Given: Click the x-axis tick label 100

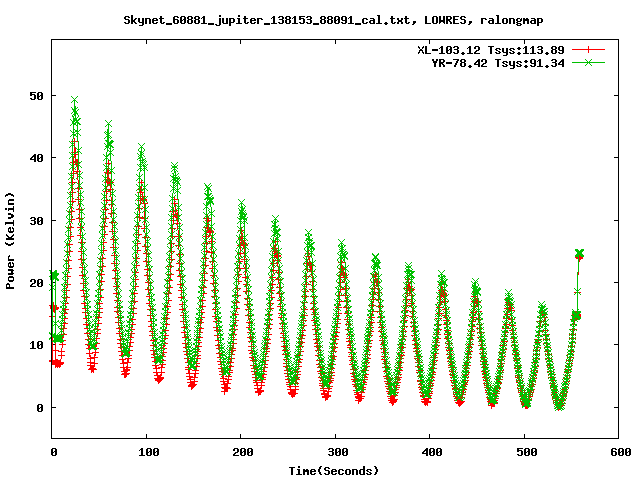Looking at the screenshot, I should [x=148, y=452].
